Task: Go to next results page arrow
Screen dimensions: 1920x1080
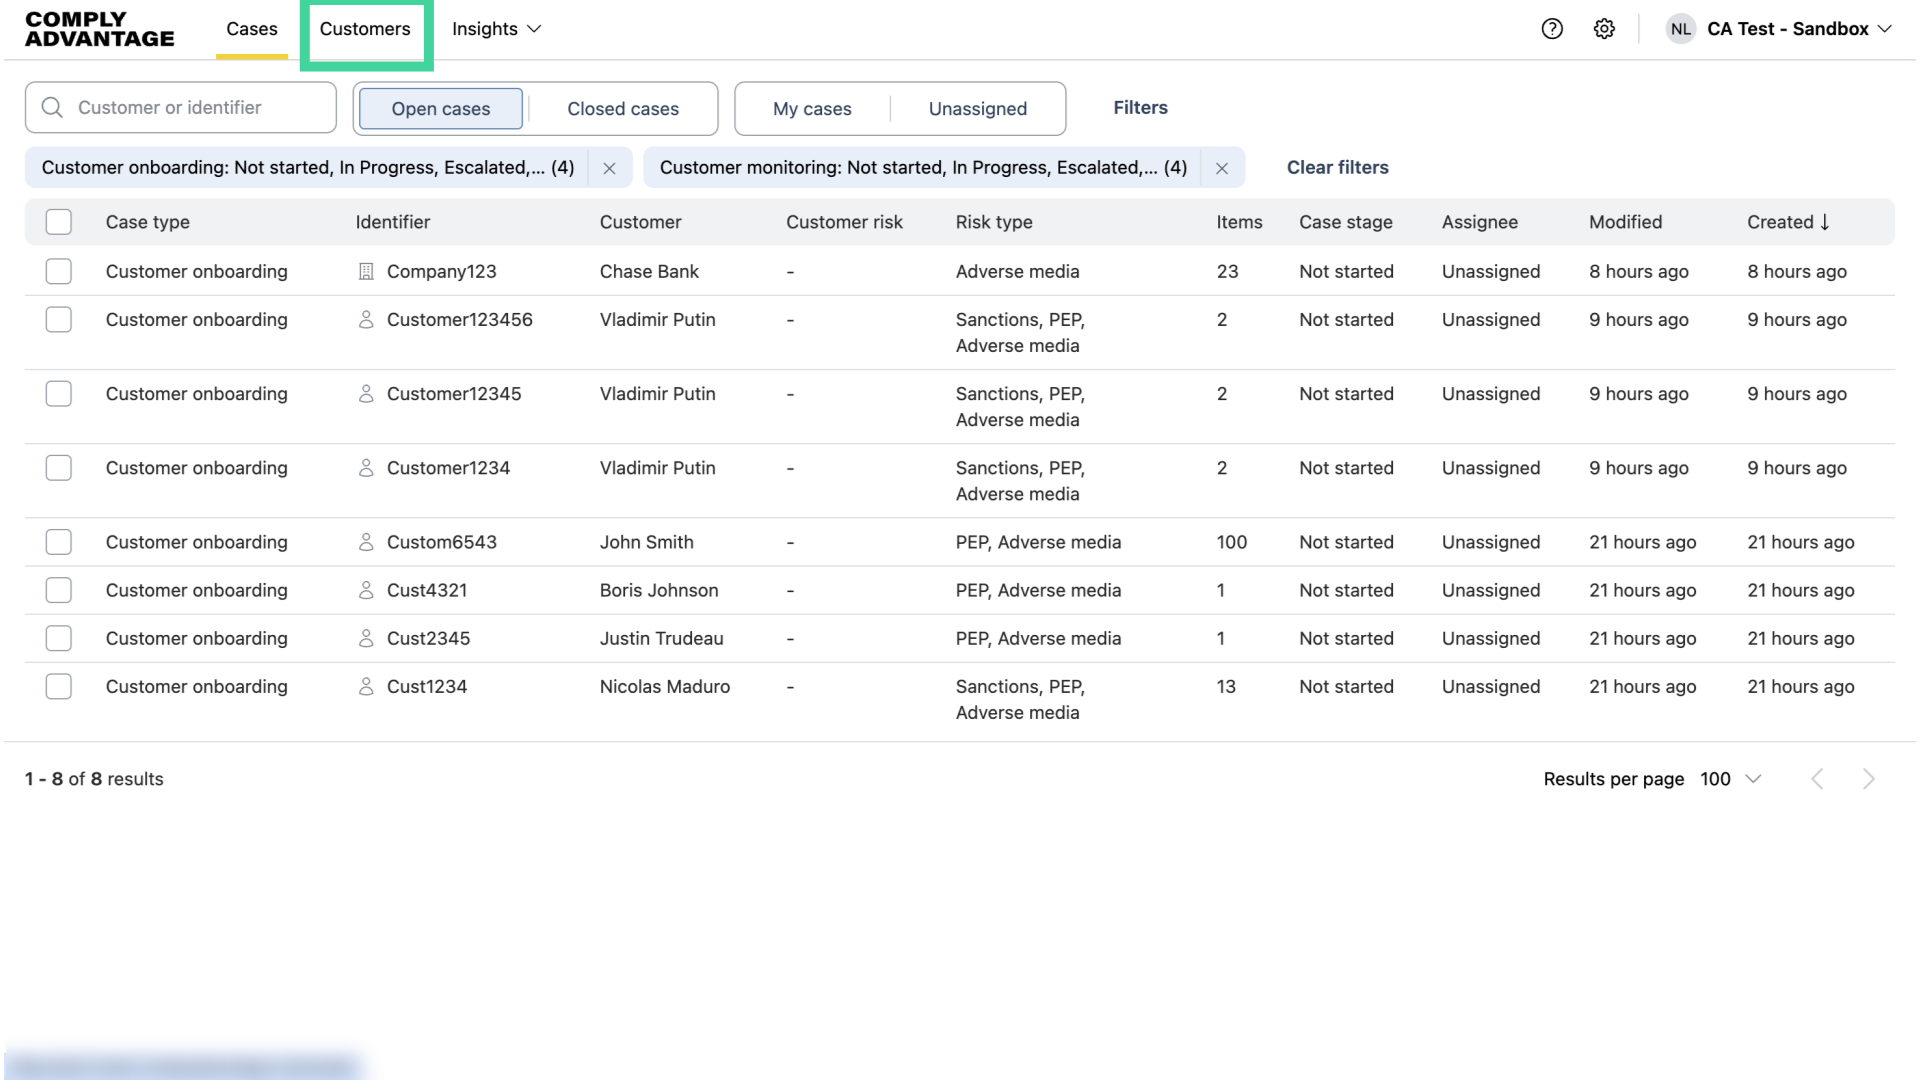Action: [1868, 779]
